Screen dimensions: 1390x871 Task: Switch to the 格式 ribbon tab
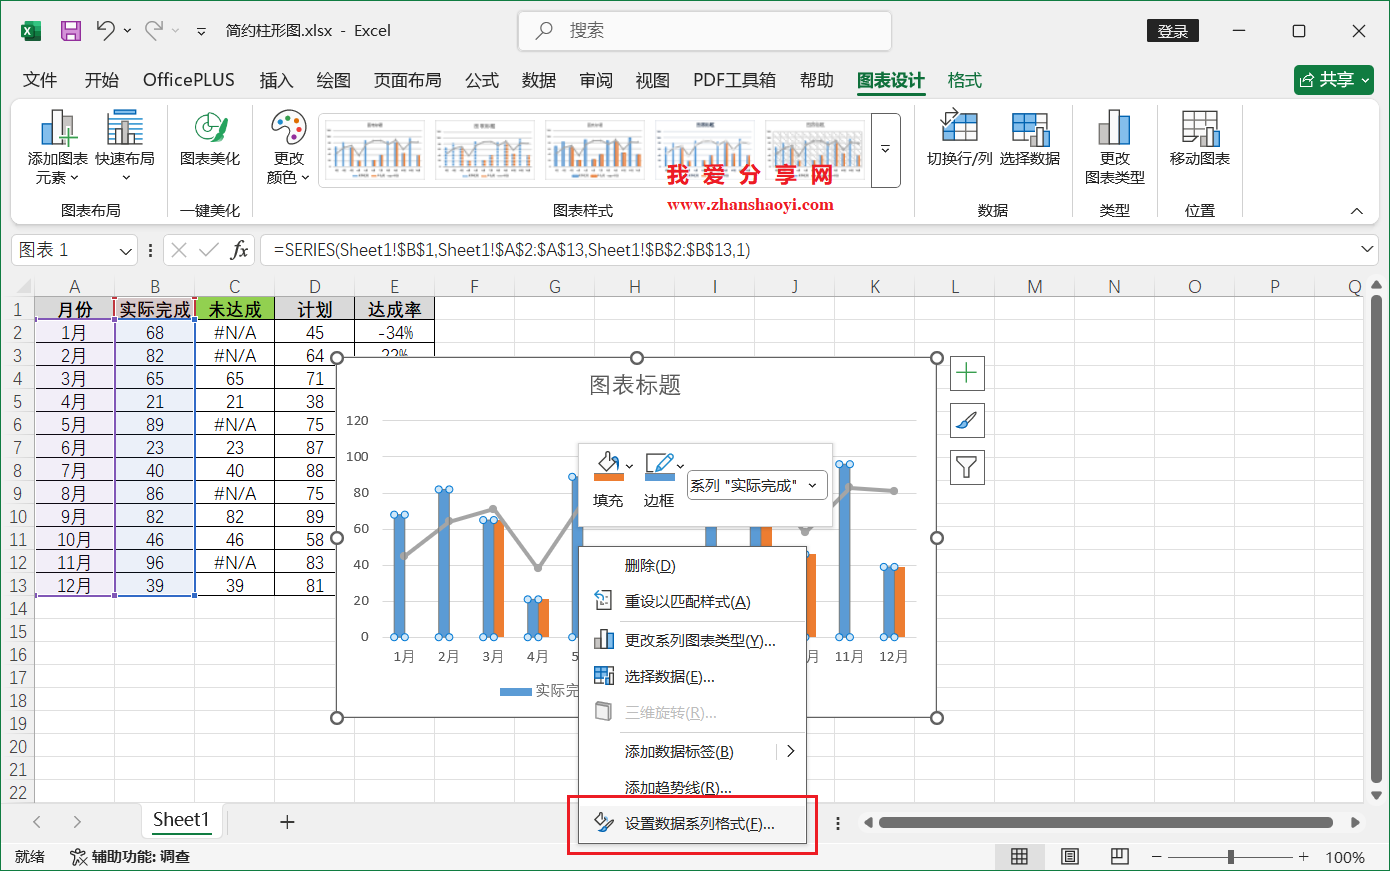tap(963, 80)
